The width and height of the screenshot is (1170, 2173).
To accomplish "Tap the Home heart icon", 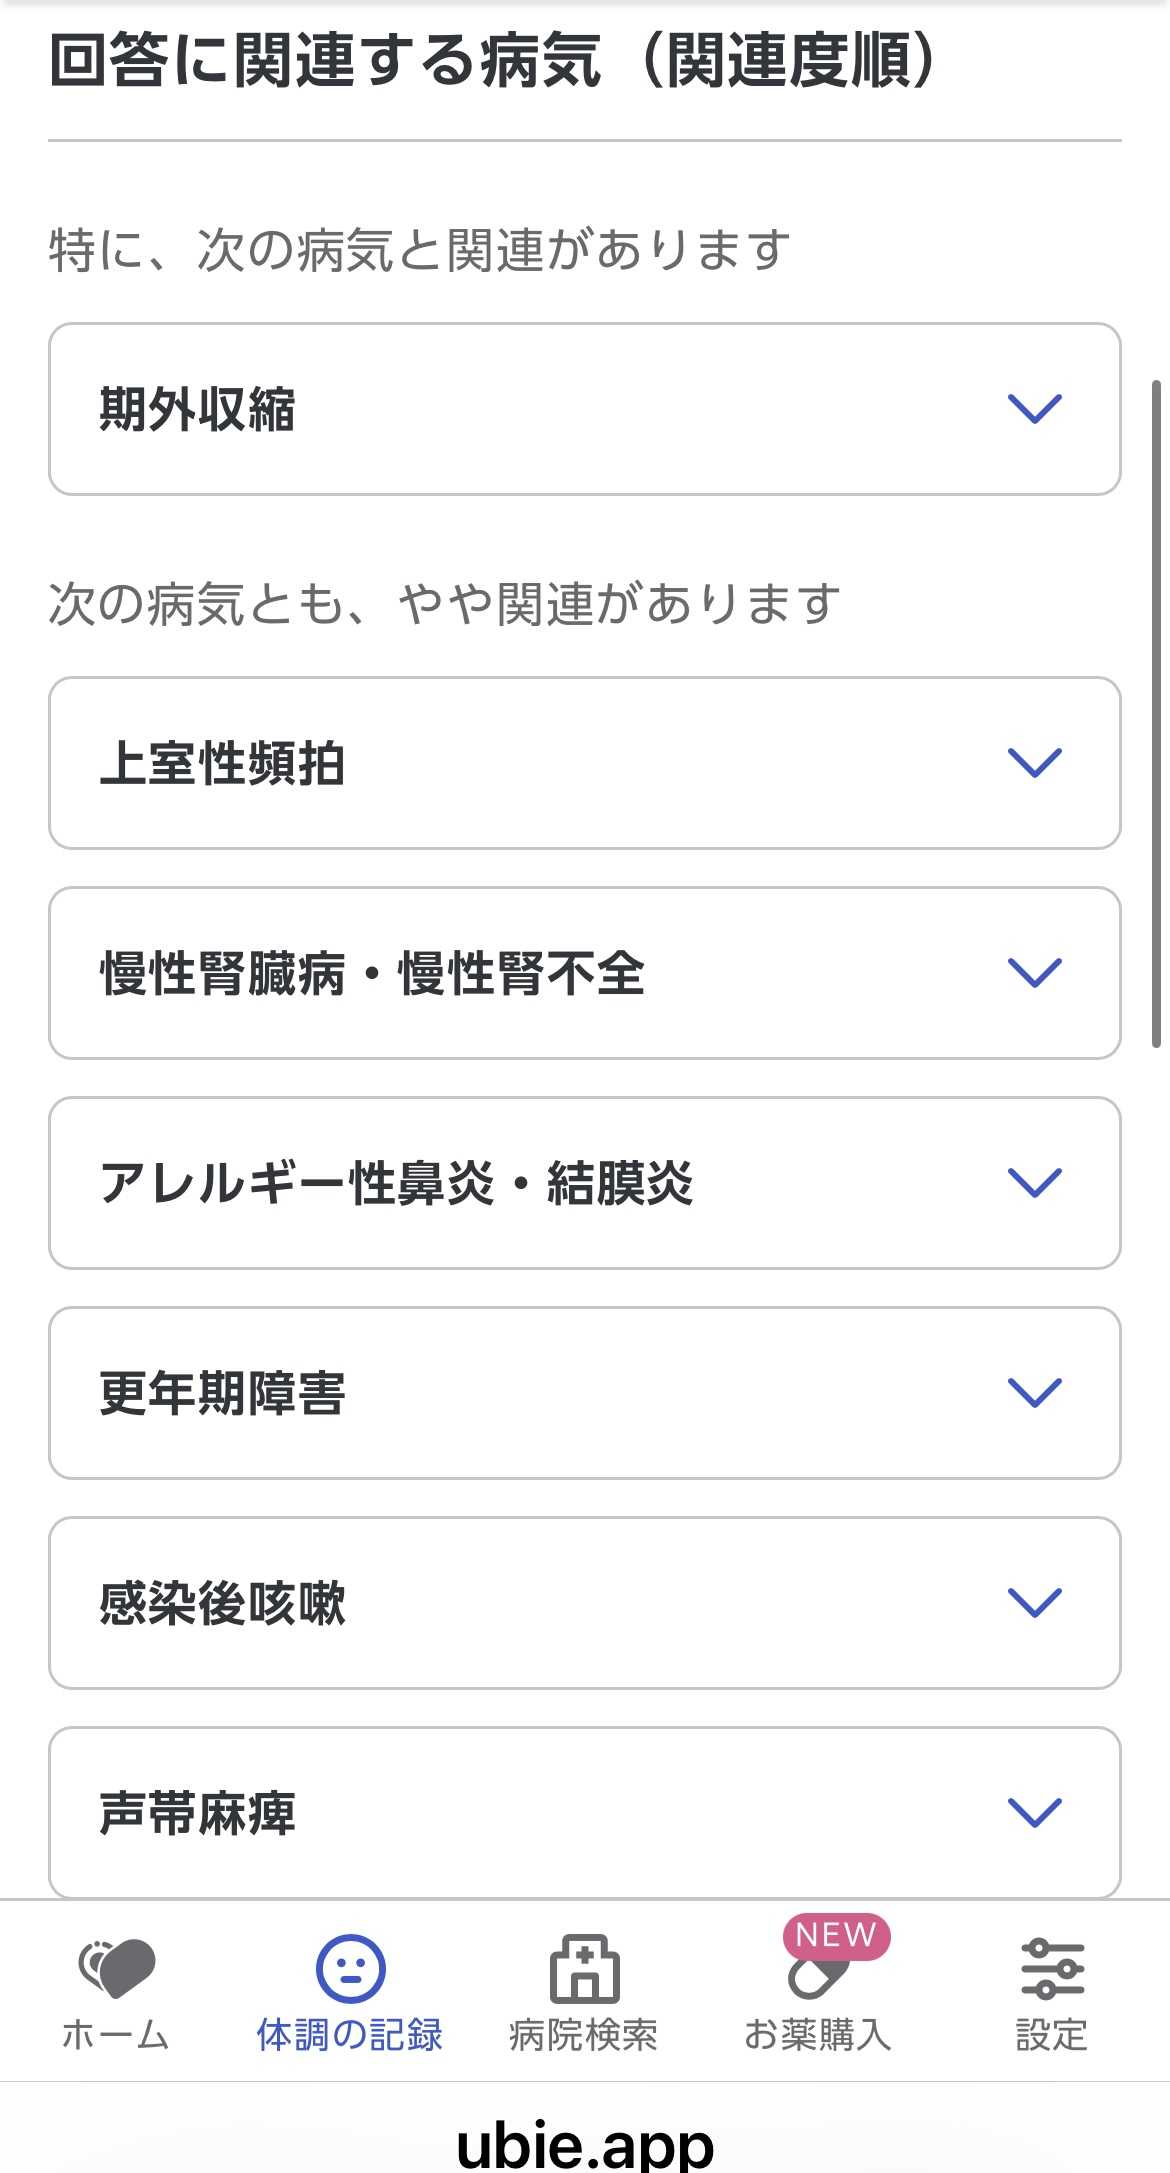I will tap(117, 1966).
